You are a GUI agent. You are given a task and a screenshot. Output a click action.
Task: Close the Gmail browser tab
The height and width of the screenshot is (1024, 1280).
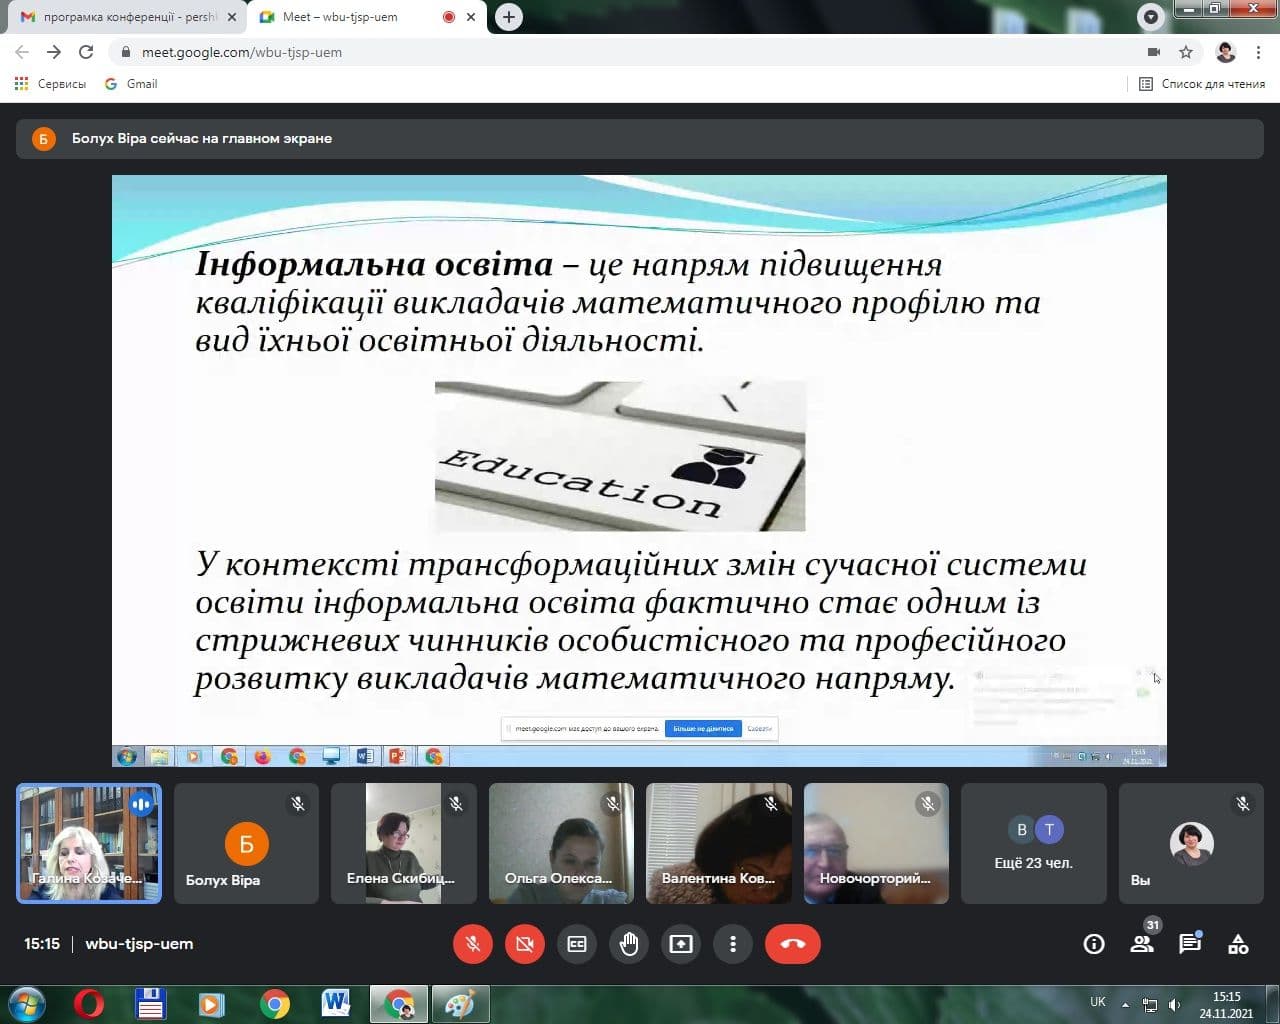[232, 17]
